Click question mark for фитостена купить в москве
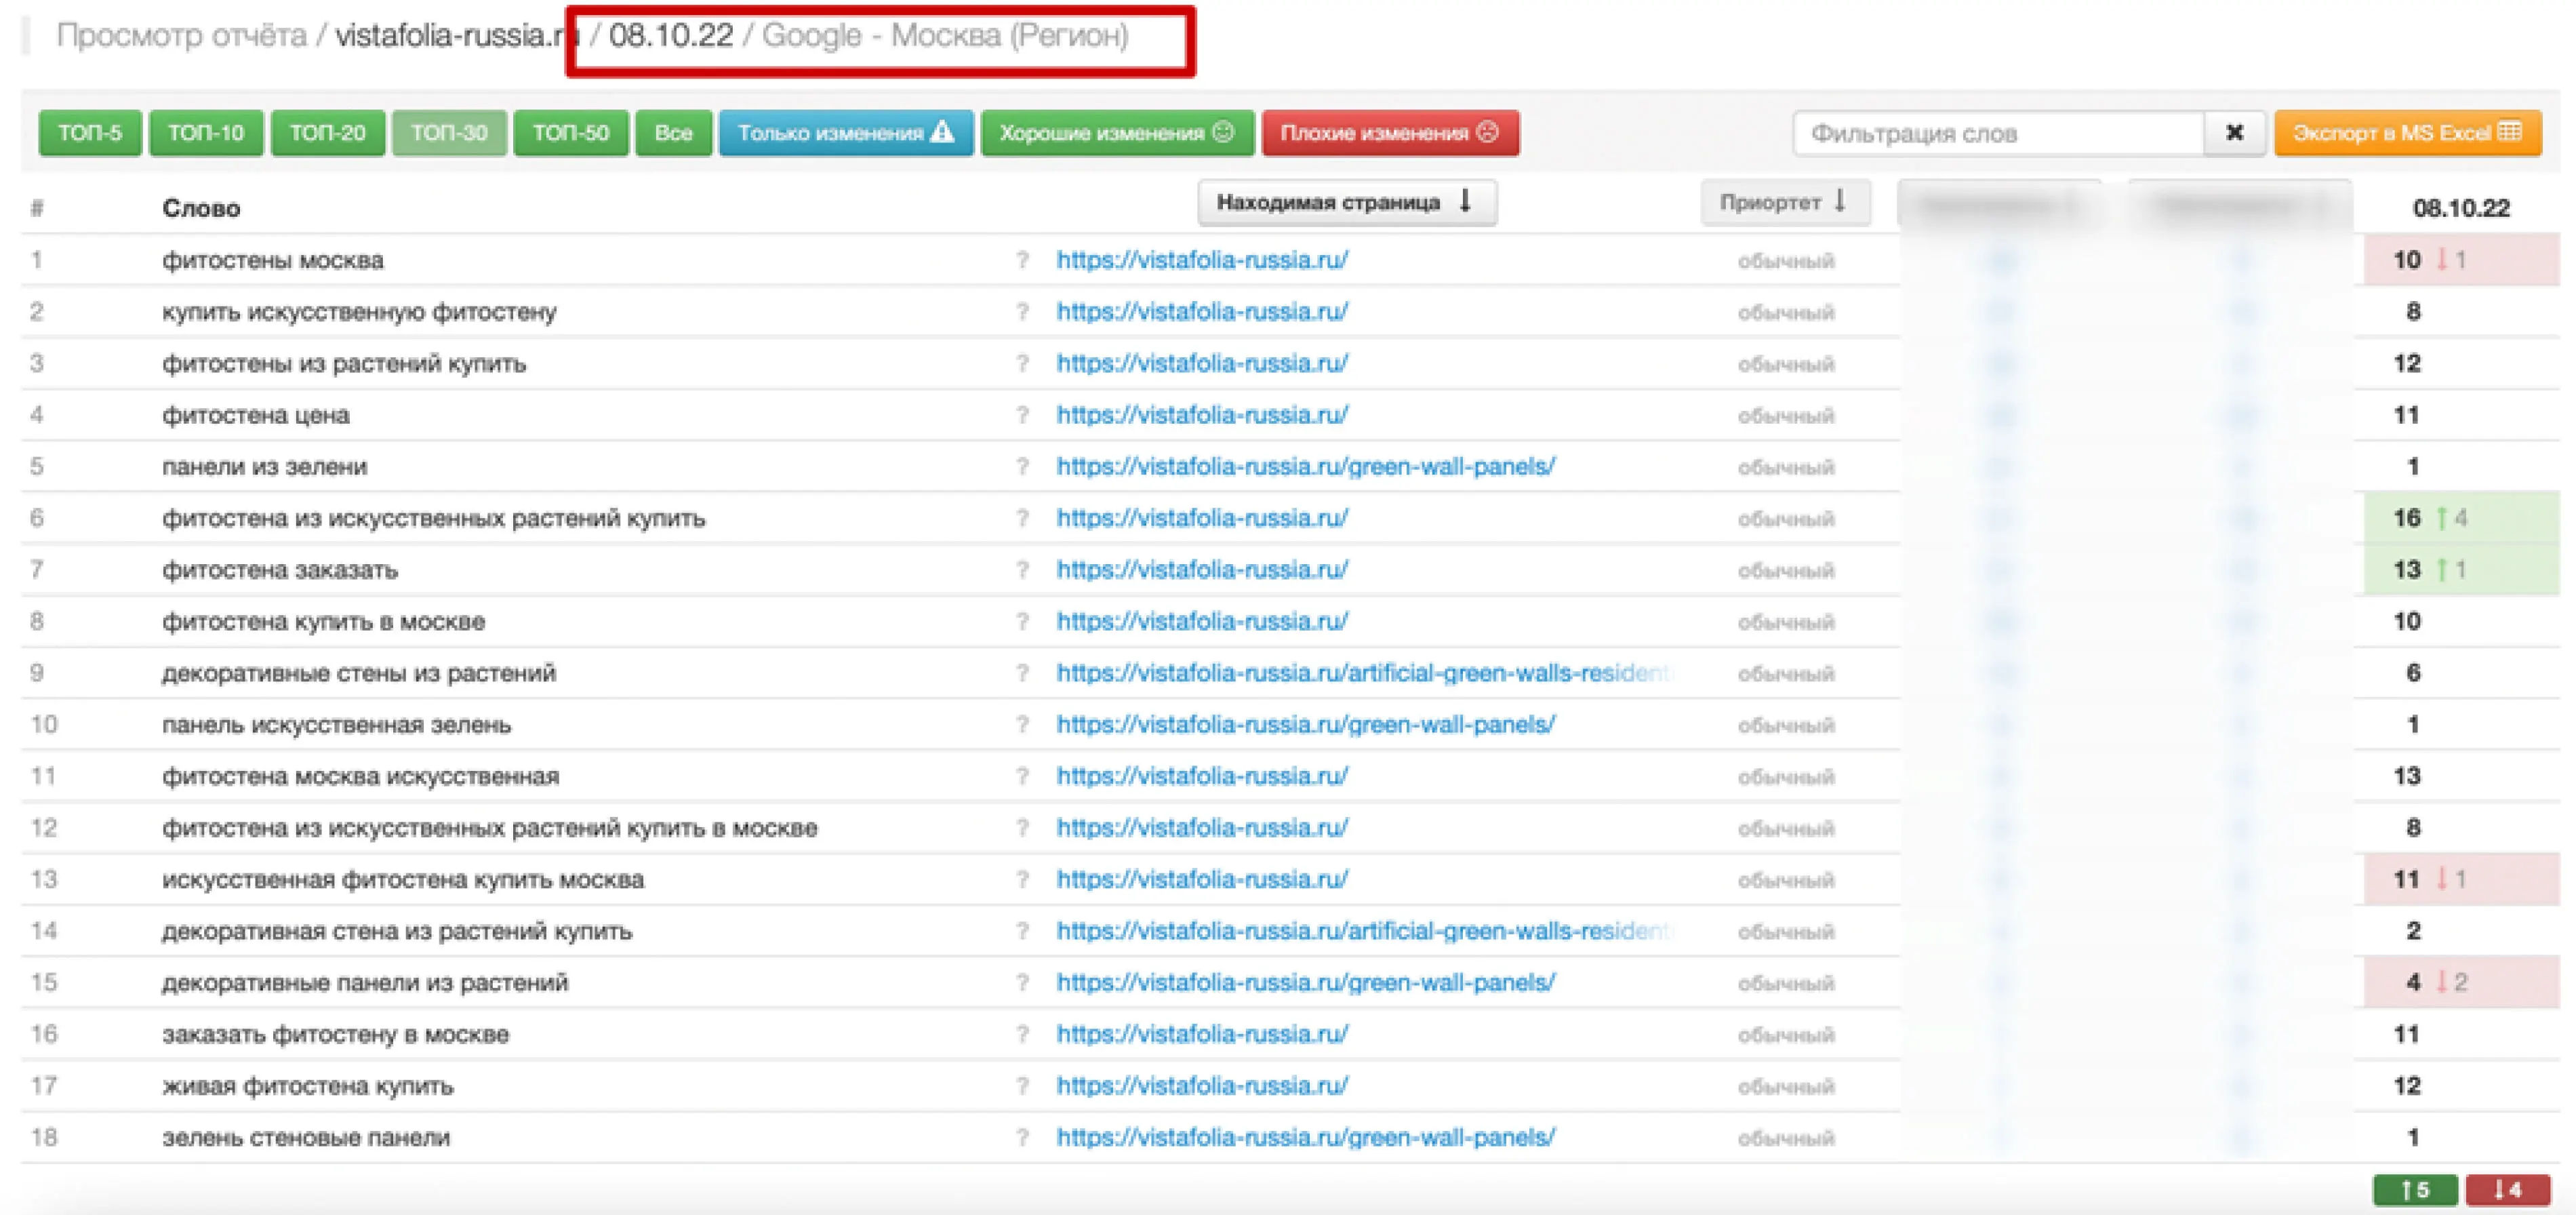This screenshot has width=2576, height=1215. click(x=1022, y=622)
